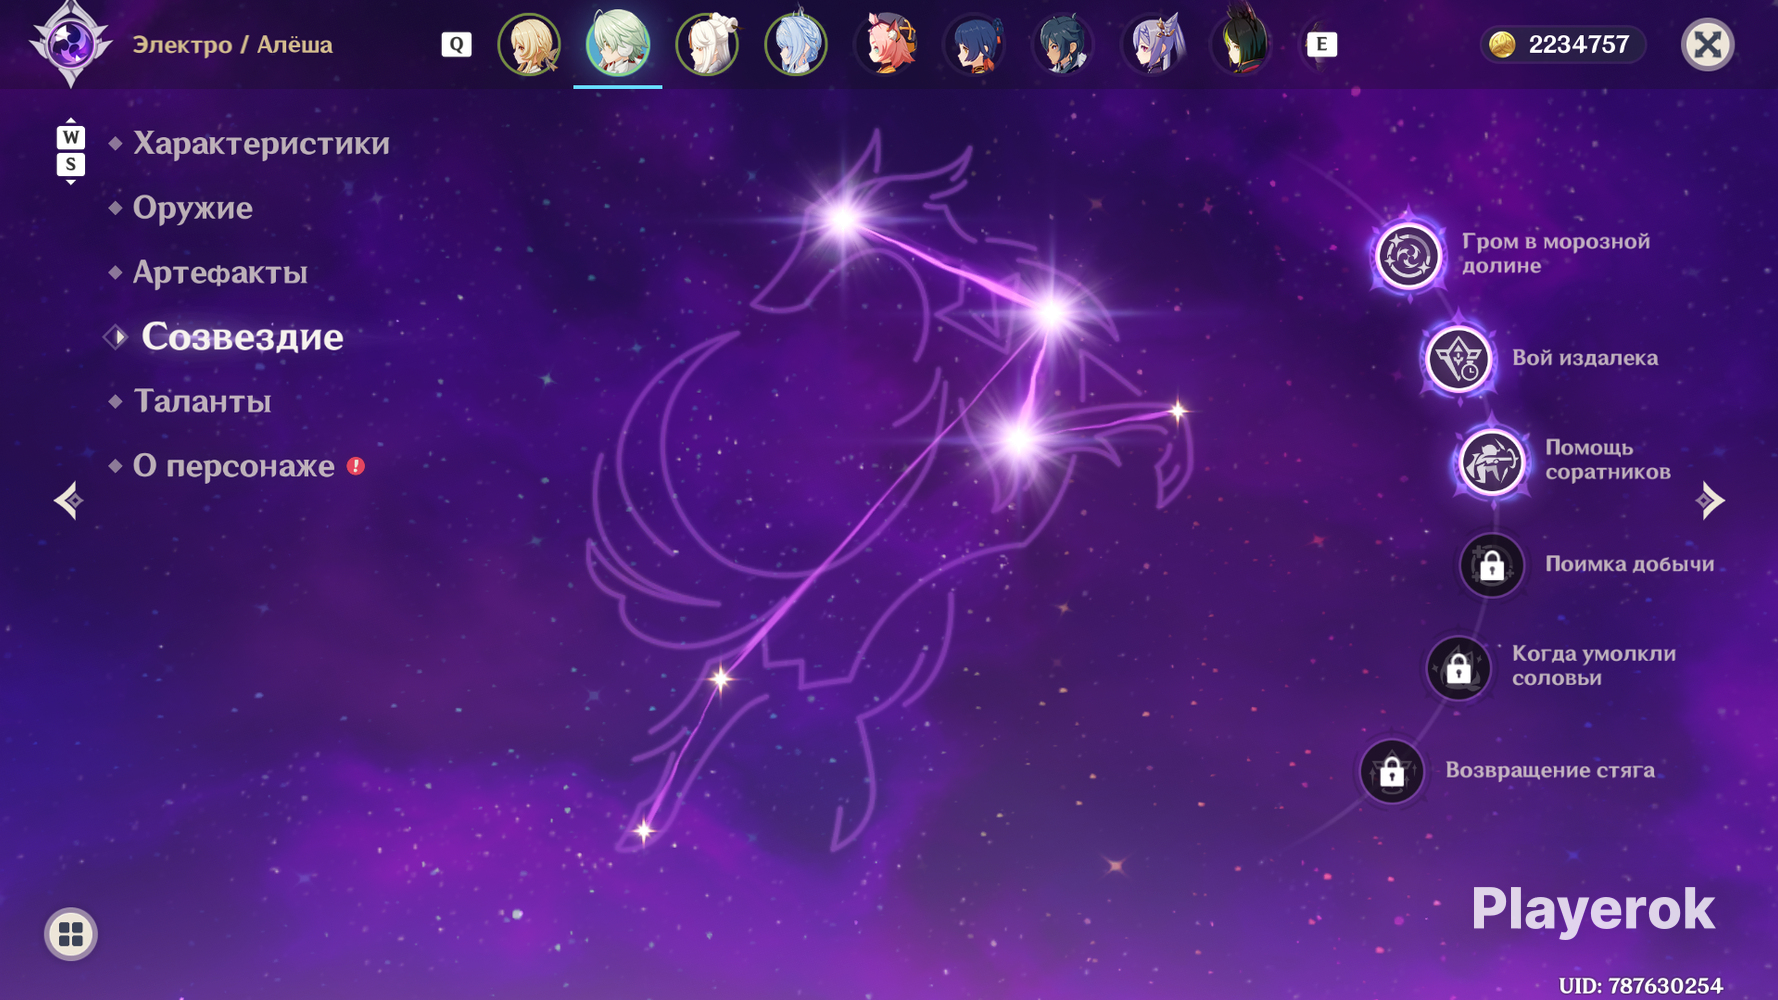Viewport: 1778px width, 1000px height.
Task: Select the blonde Lumine character portrait
Action: 529,44
